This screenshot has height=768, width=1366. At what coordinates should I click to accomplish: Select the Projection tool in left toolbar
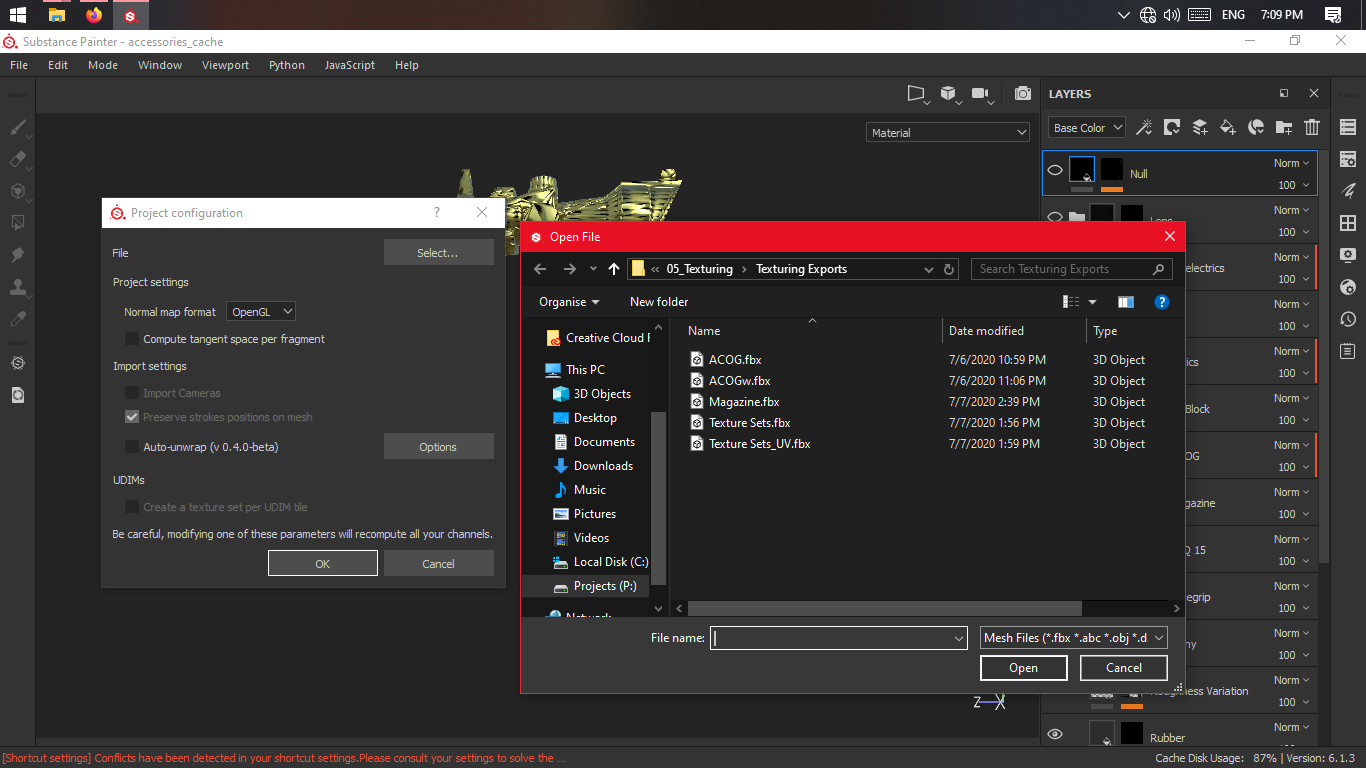pos(17,191)
